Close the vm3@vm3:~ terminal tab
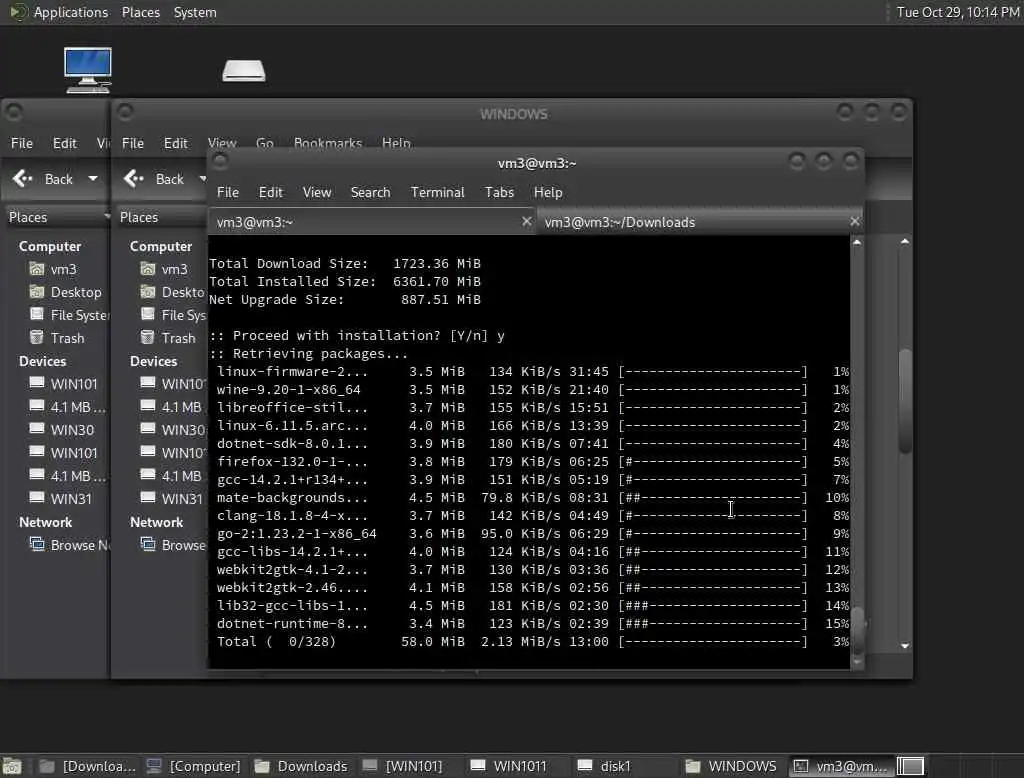Image resolution: width=1024 pixels, height=778 pixels. tap(526, 221)
